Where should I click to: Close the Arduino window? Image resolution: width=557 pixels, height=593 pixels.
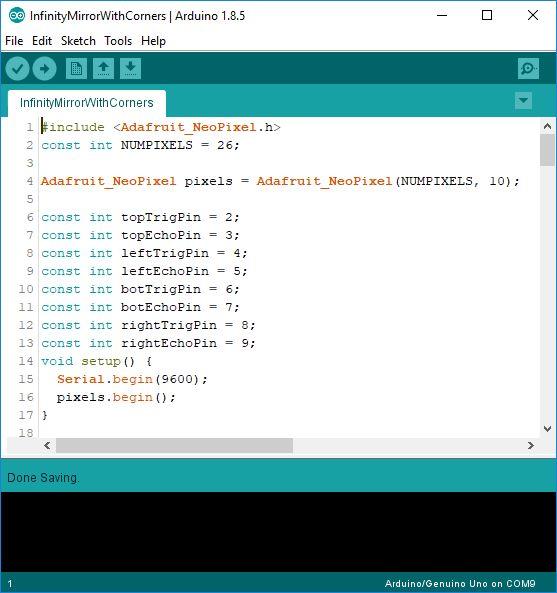[533, 16]
